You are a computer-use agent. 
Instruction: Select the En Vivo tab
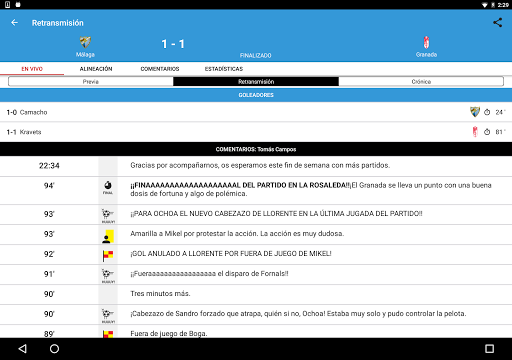tap(32, 69)
